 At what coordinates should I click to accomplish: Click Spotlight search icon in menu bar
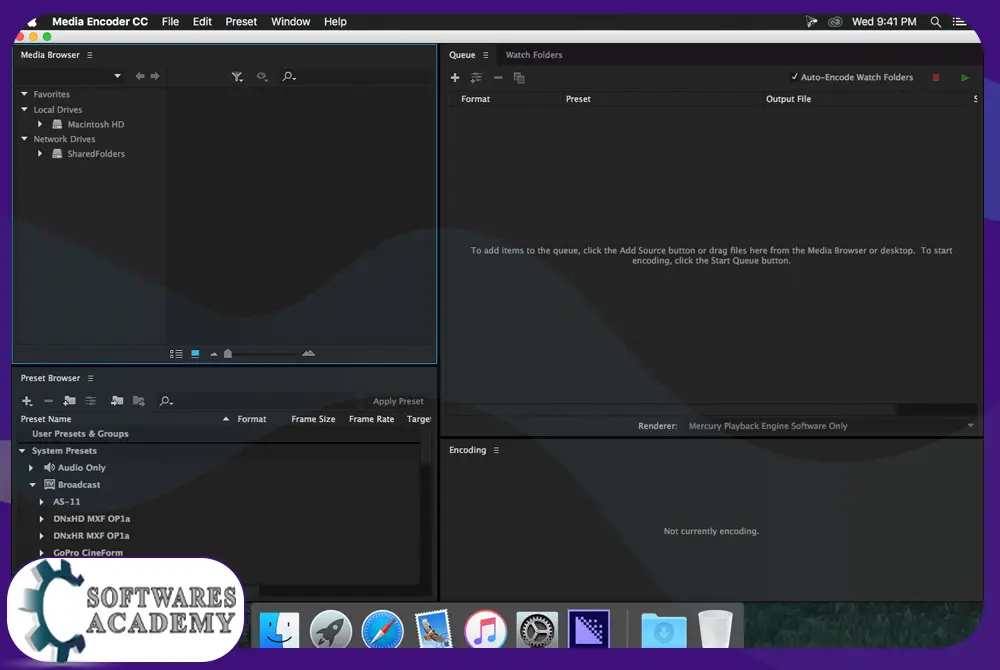[x=936, y=22]
